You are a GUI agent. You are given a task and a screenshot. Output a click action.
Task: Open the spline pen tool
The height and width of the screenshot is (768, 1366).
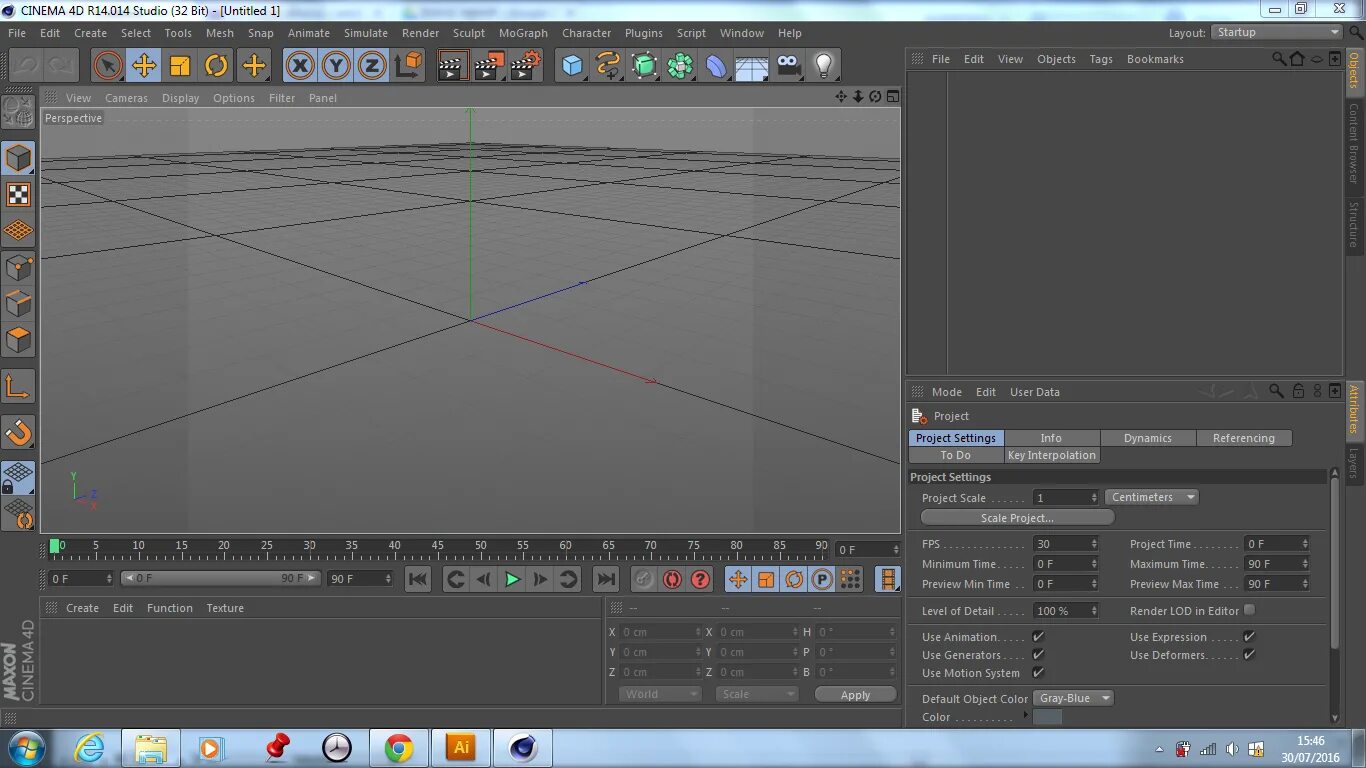click(608, 66)
